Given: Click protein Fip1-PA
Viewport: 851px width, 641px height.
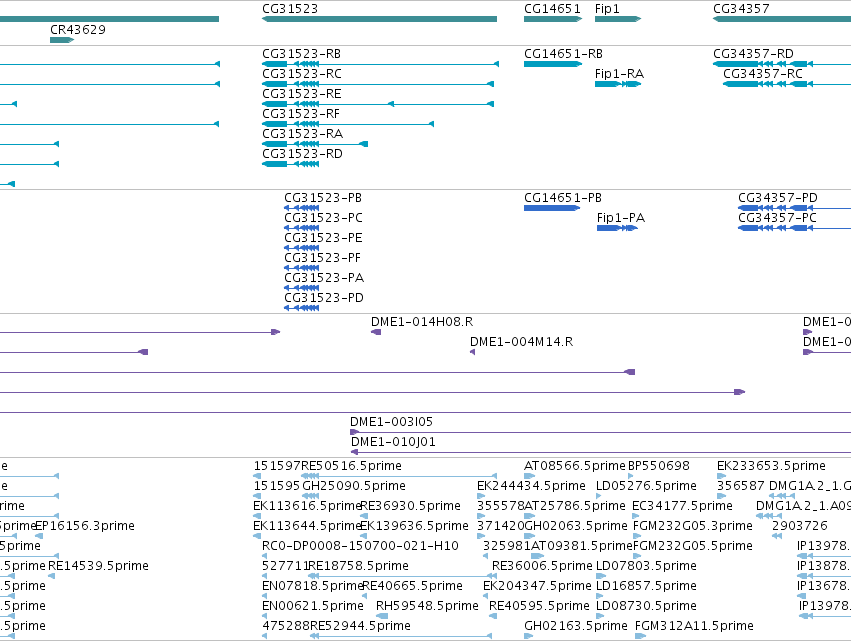Looking at the screenshot, I should tap(621, 218).
